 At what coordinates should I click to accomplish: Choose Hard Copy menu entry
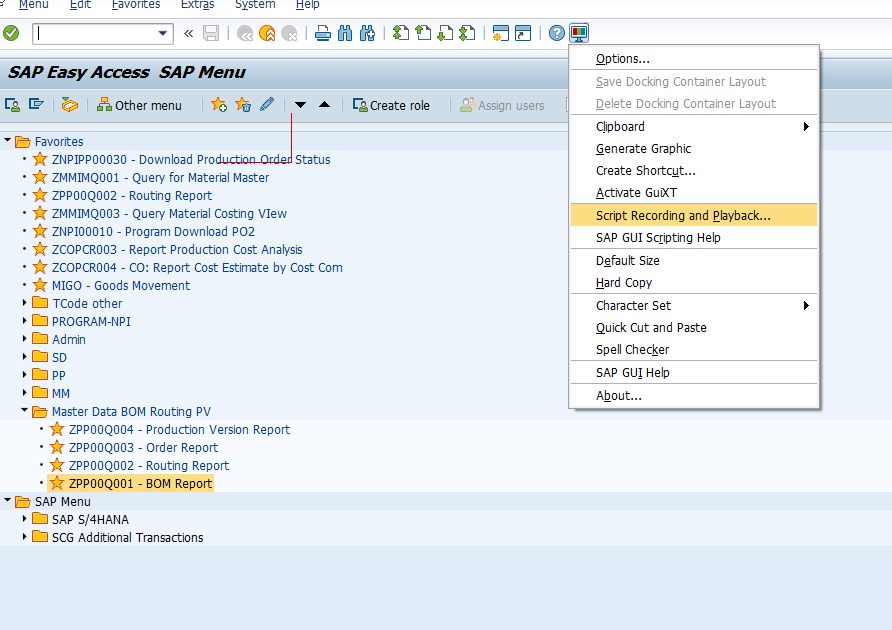tap(693, 283)
